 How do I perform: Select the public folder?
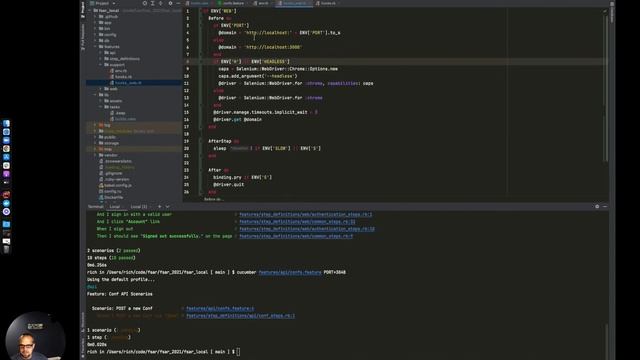(x=107, y=137)
